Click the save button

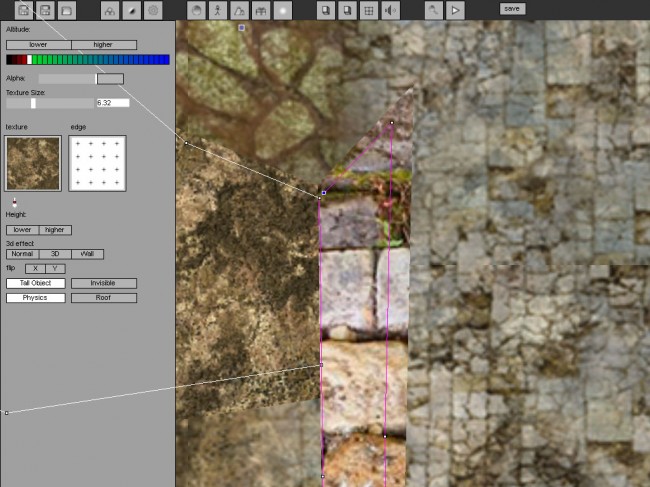click(512, 8)
